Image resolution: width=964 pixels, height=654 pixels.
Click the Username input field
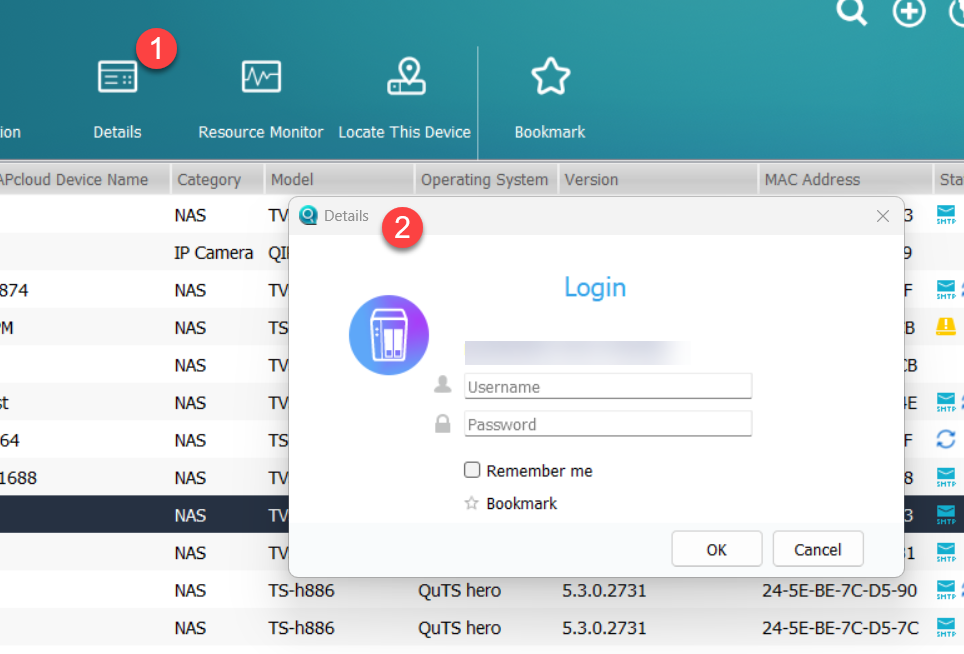click(608, 387)
